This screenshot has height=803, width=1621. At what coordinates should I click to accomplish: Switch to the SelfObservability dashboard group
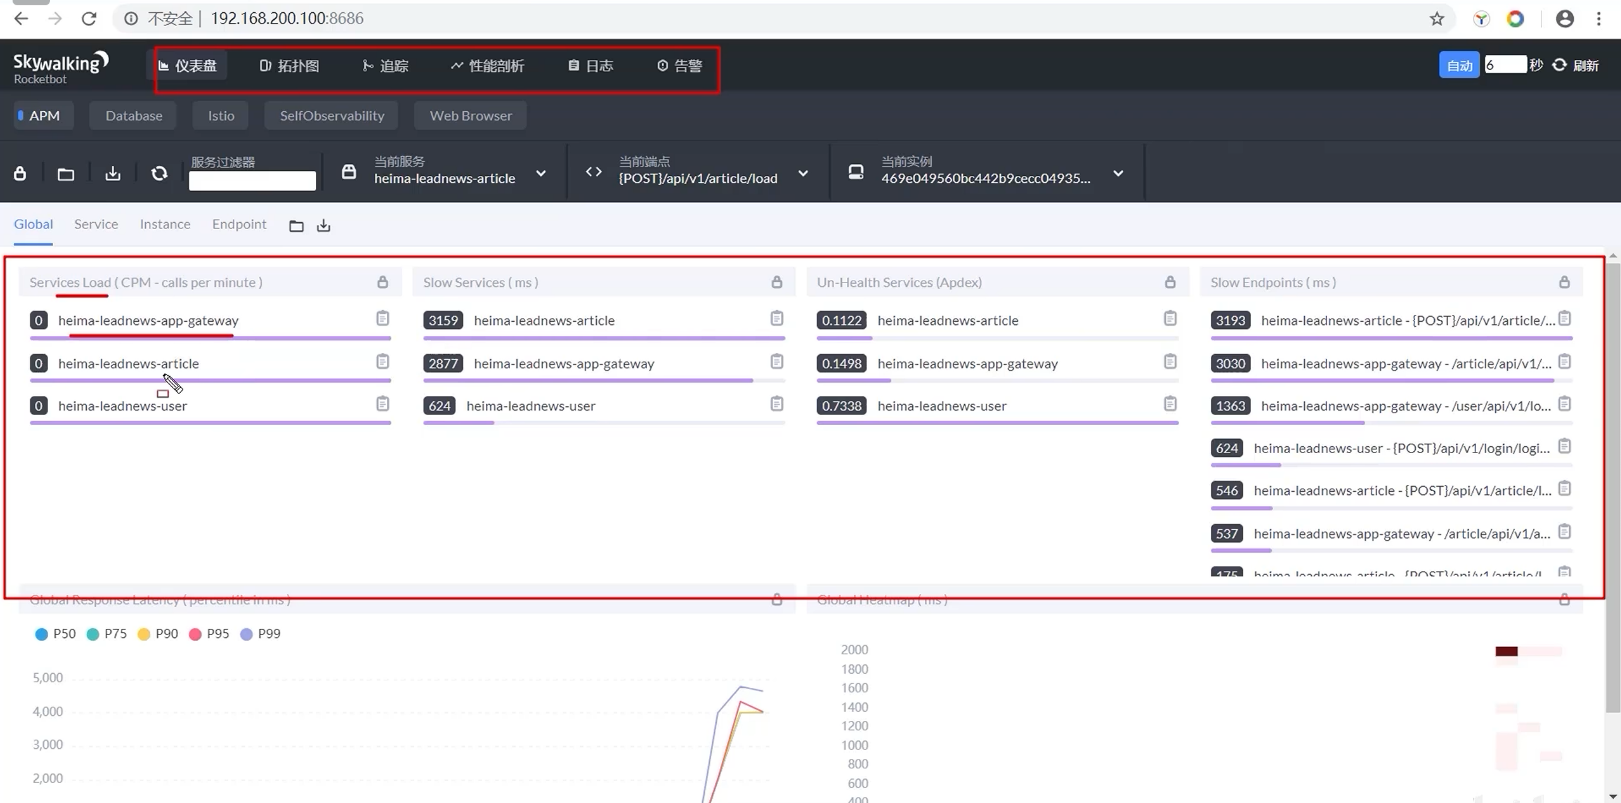332,116
